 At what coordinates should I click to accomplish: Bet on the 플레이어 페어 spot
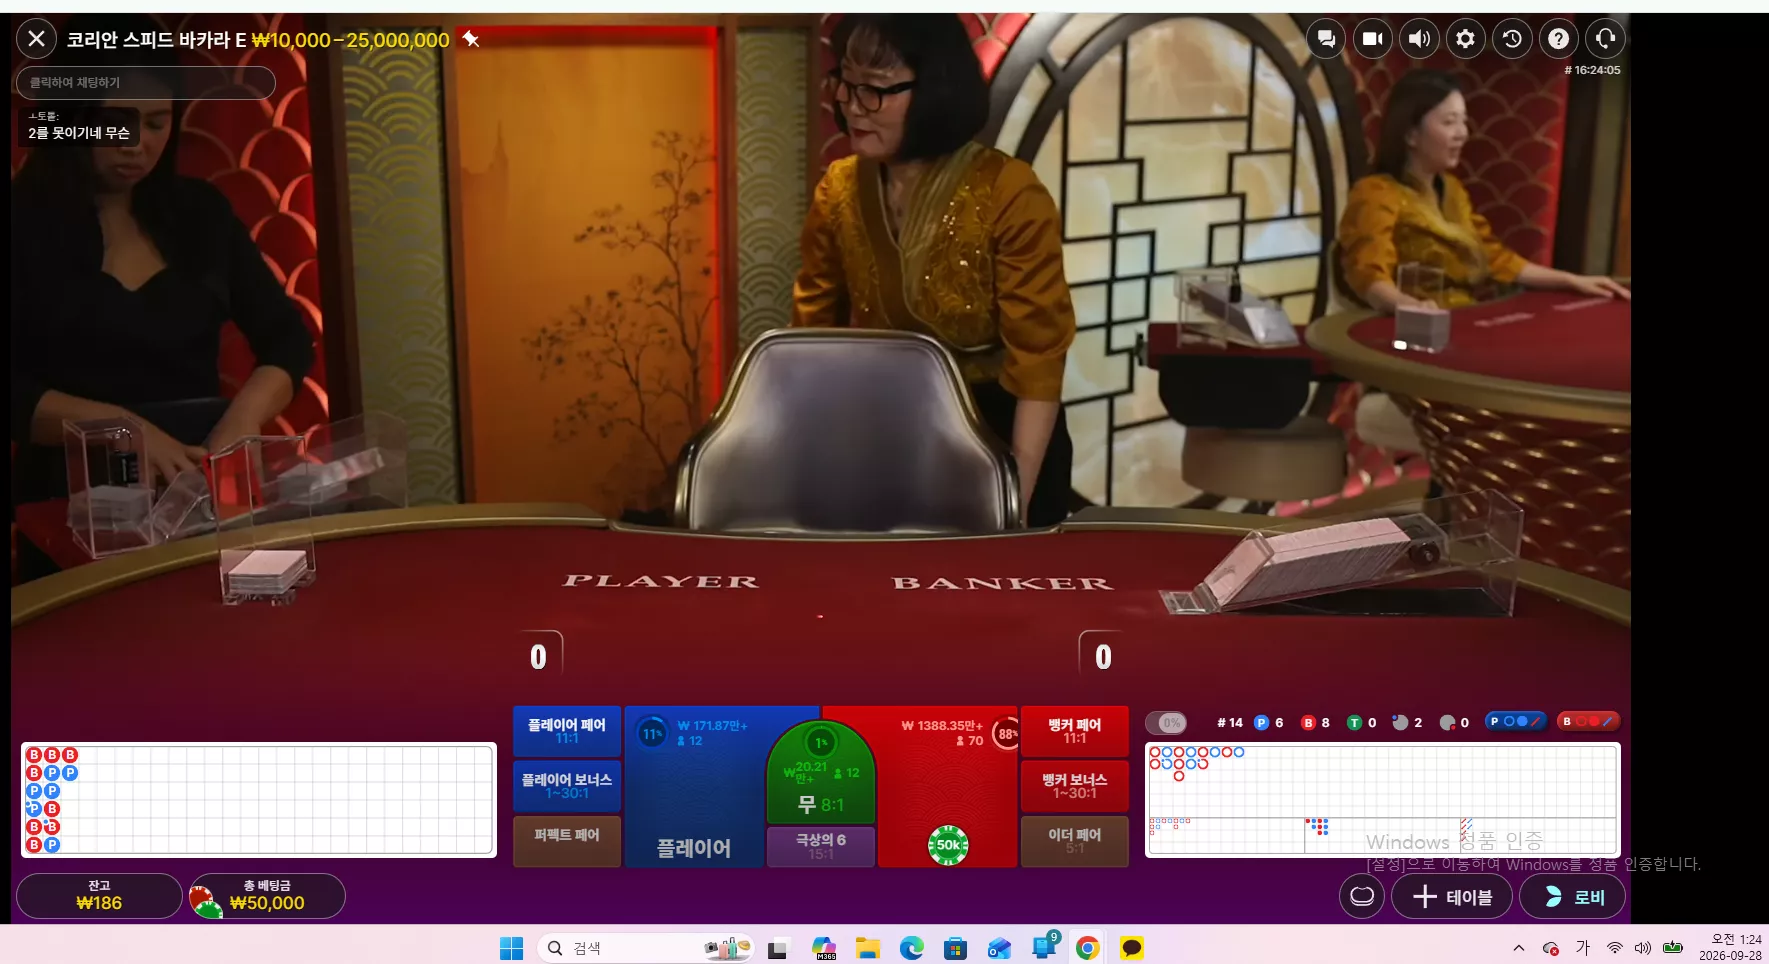point(567,731)
